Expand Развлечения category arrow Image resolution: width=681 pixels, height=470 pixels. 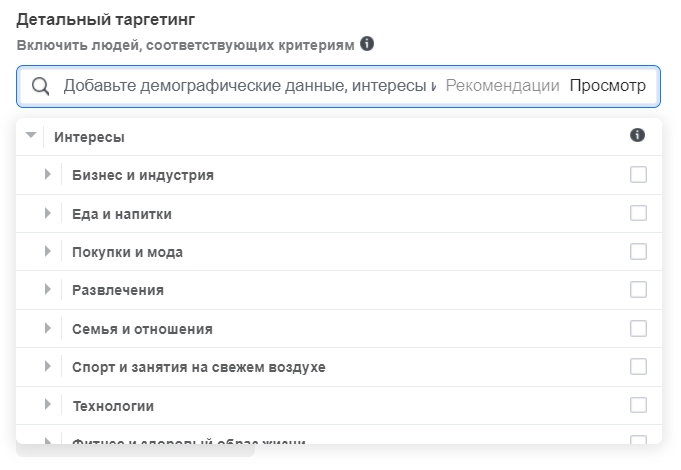coord(48,289)
